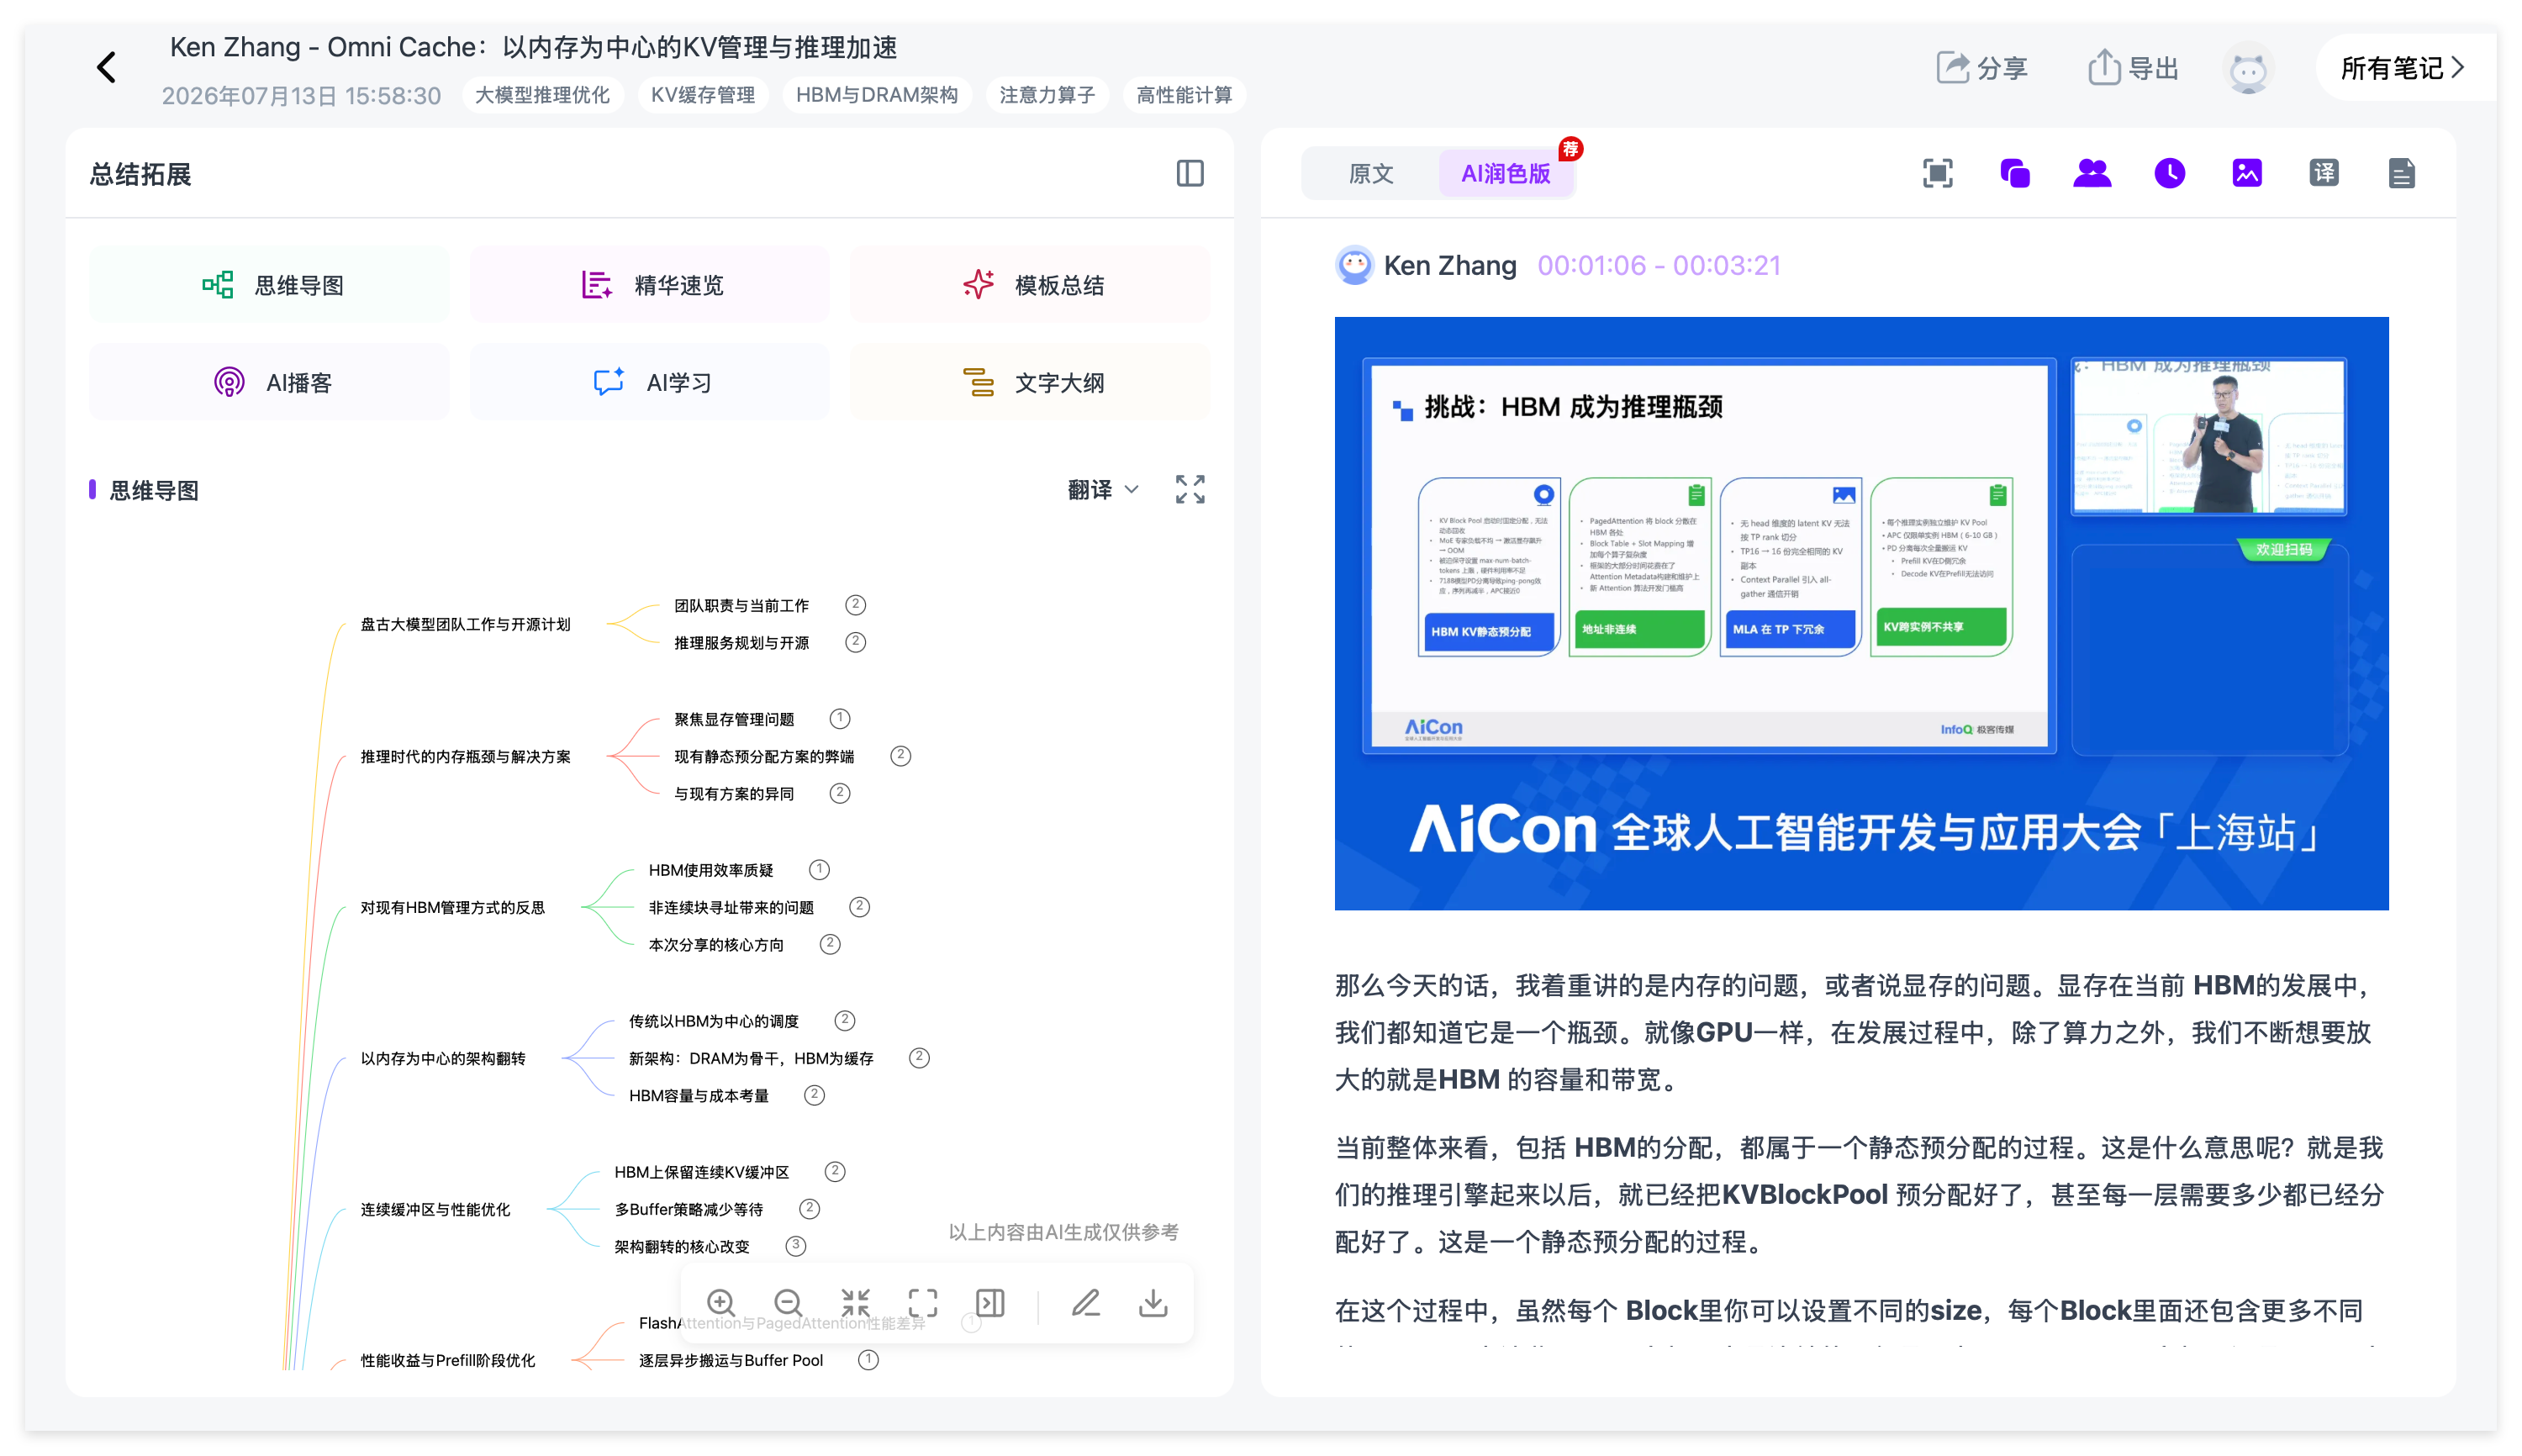This screenshot has height=1456, width=2522.
Task: Select node 推理时代的内存瓶颈与解决方案
Action: [465, 757]
